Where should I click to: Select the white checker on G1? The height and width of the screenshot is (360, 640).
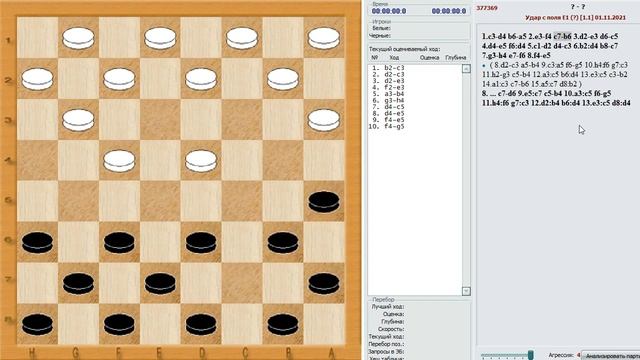pos(78,38)
